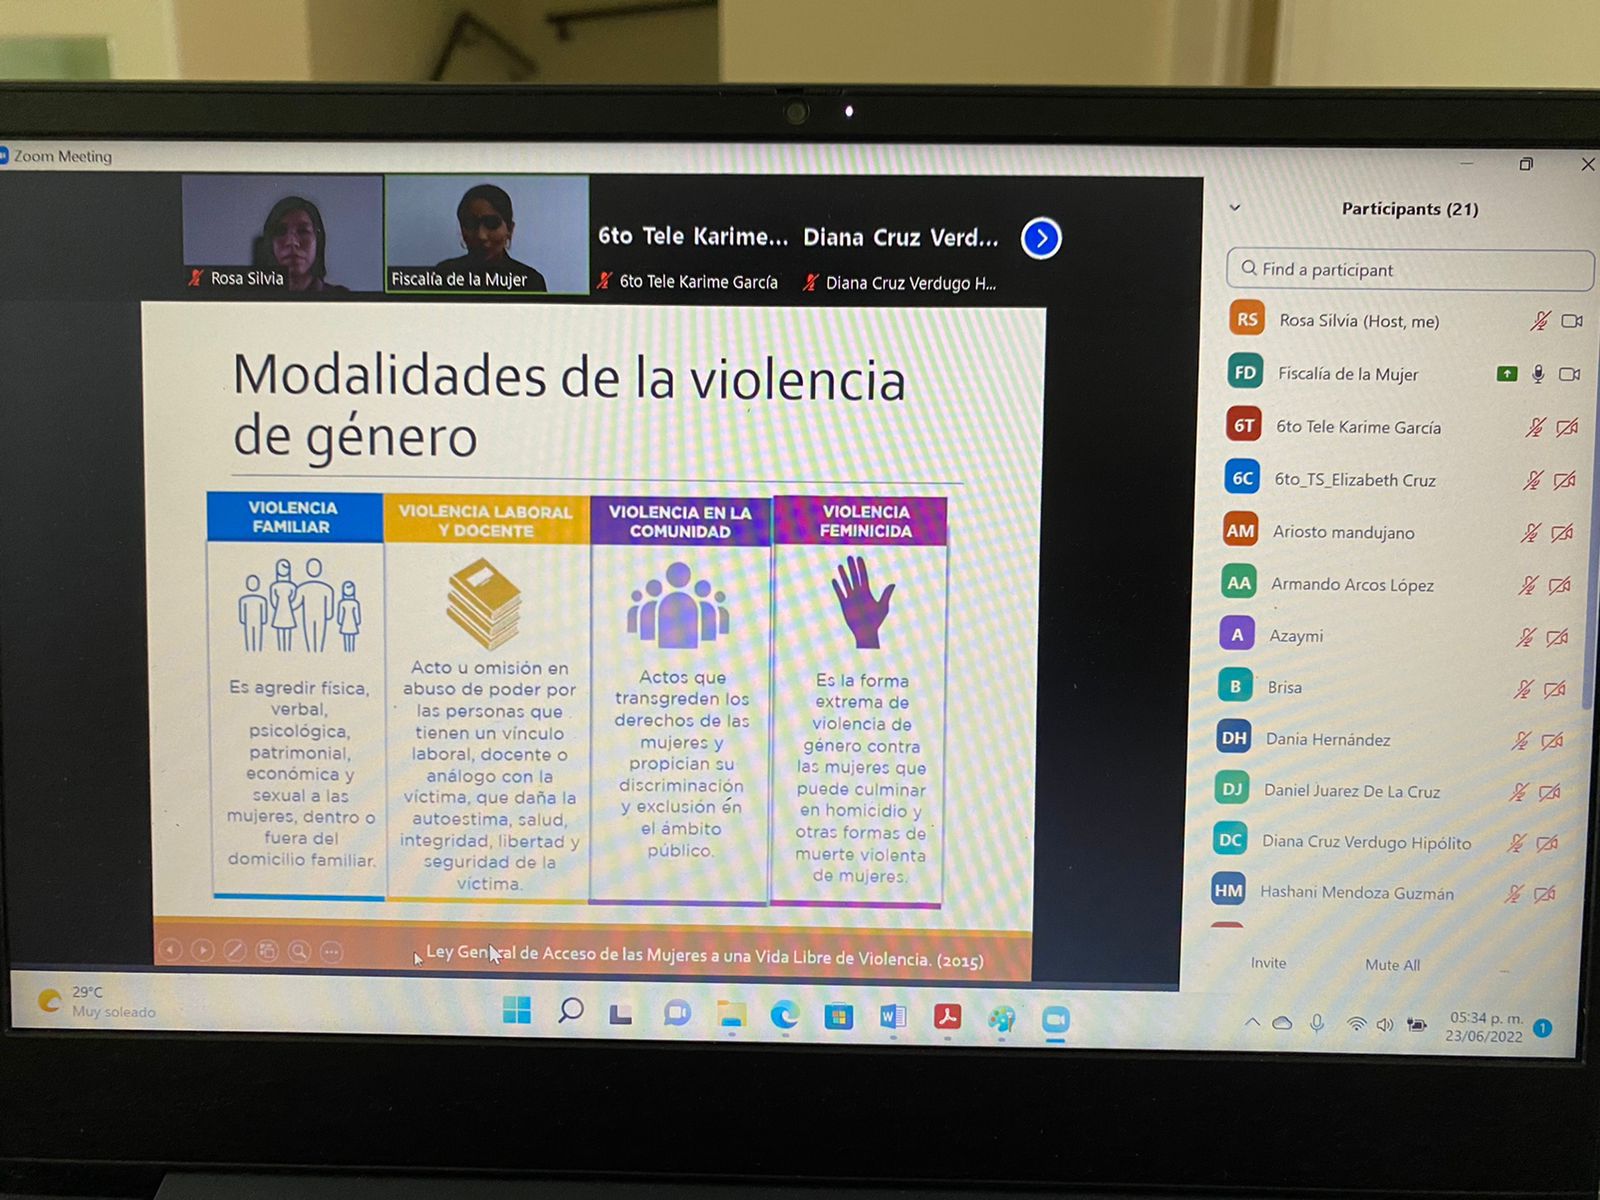The width and height of the screenshot is (1600, 1200).
Task: Click the next video thumbnails arrow button
Action: [x=1041, y=238]
